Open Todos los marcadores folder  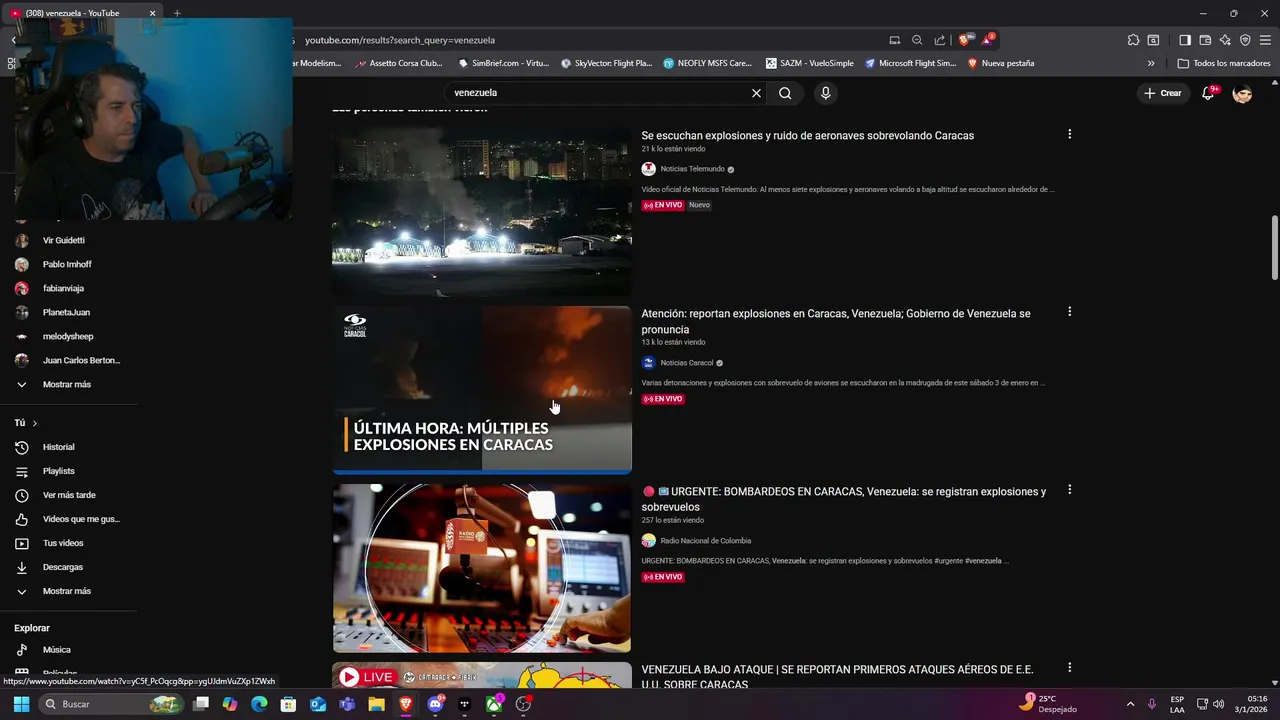tap(1224, 63)
